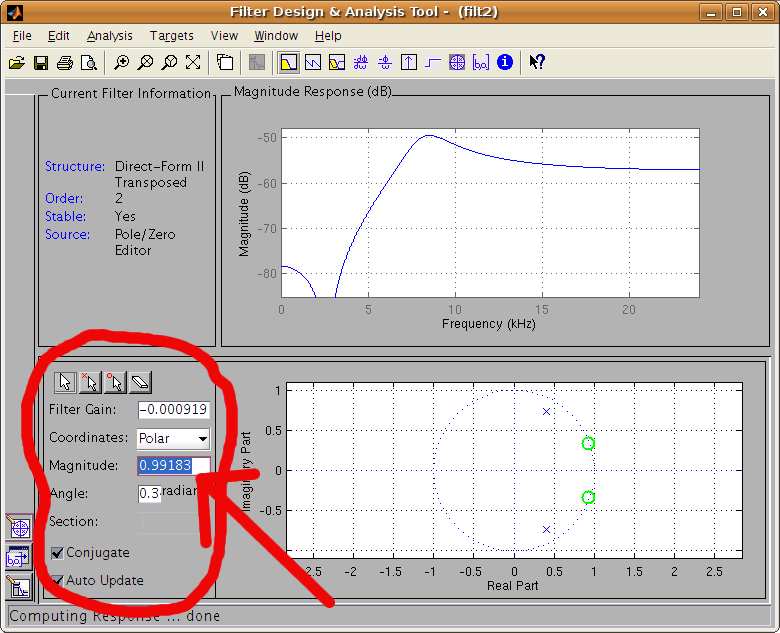Maximize the Filter Design window
The height and width of the screenshot is (633, 780).
737,12
